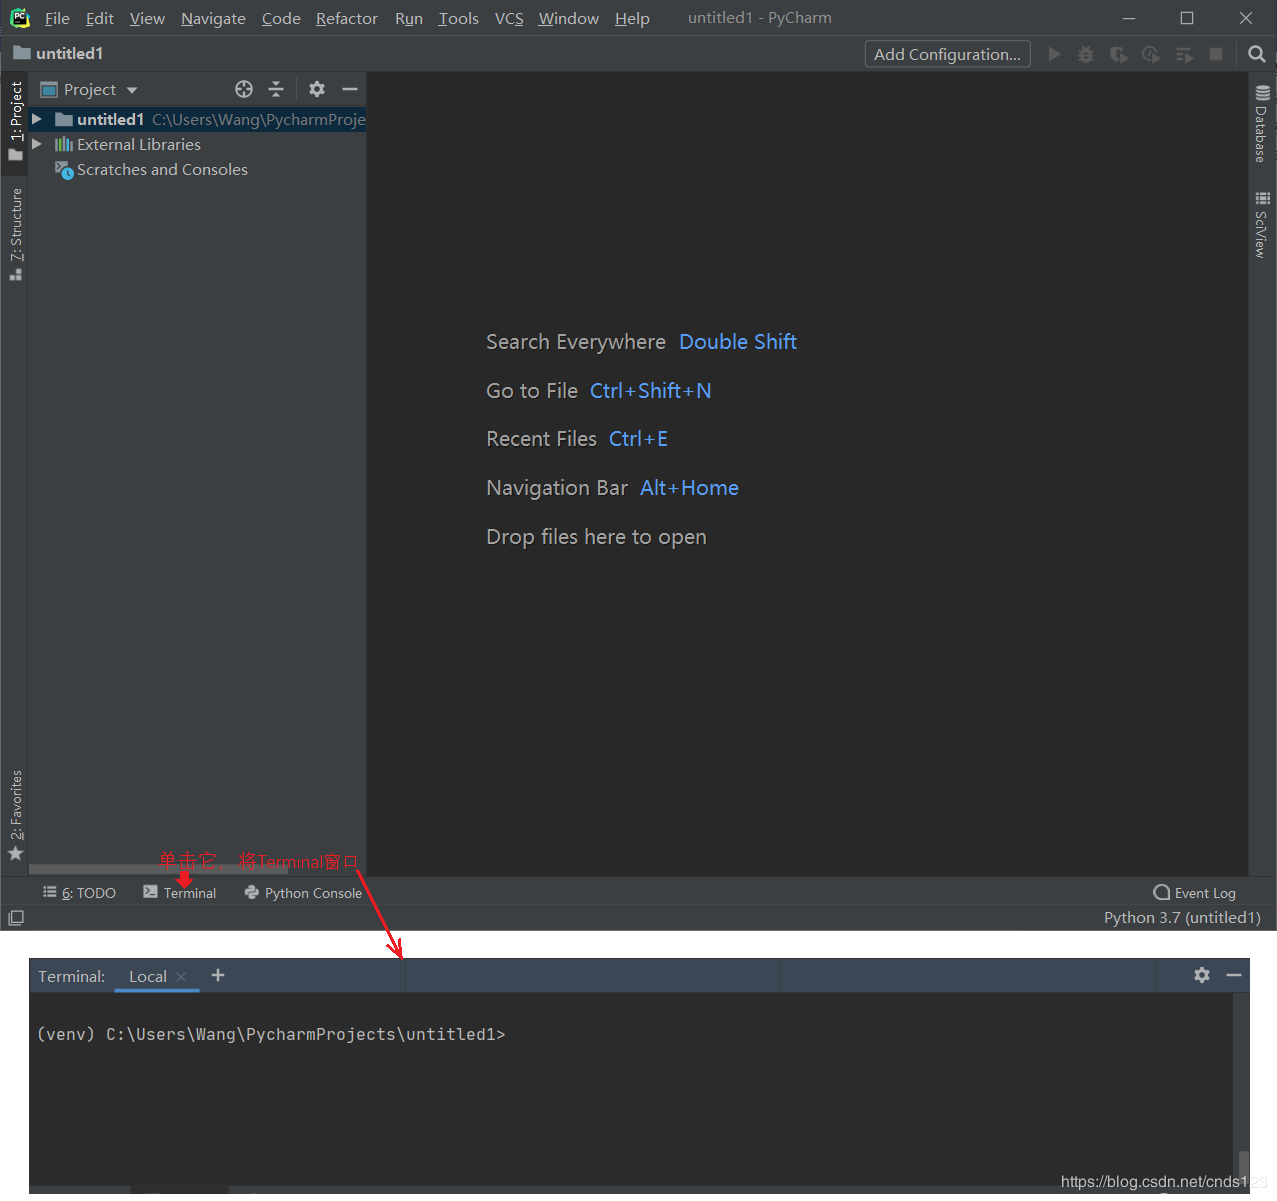Click the Double Shift shortcut hint text
The width and height of the screenshot is (1277, 1201).
738,342
